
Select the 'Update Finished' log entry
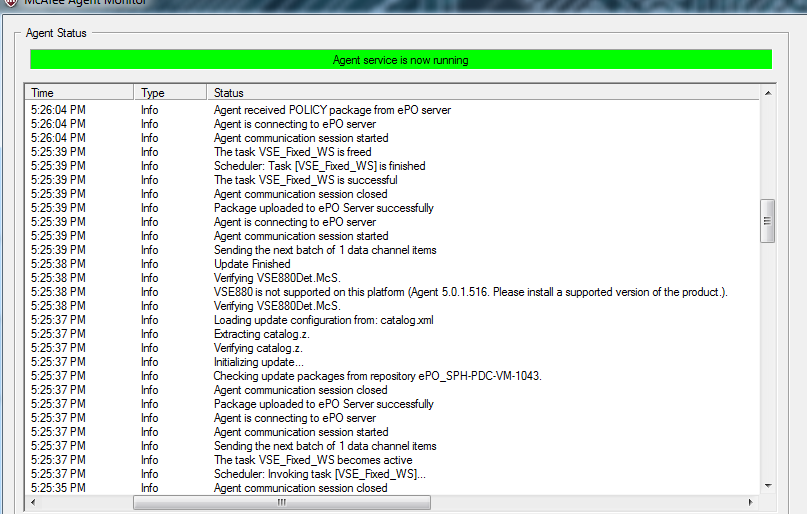click(252, 264)
